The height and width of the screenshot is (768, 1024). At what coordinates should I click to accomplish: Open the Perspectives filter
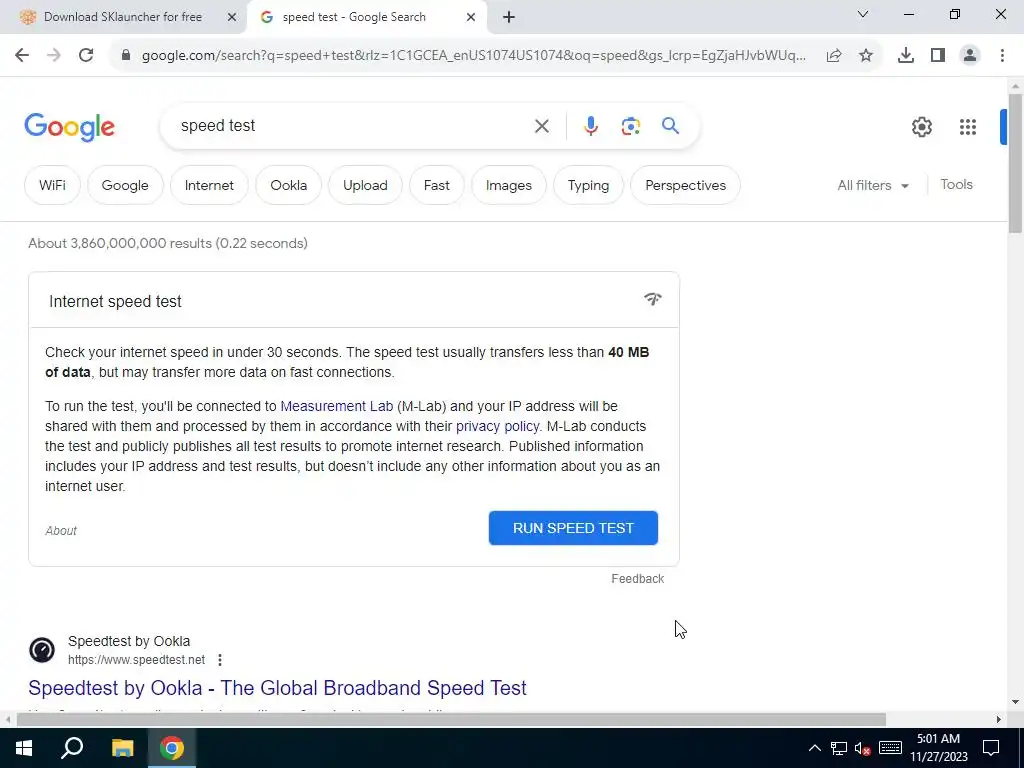tap(686, 185)
